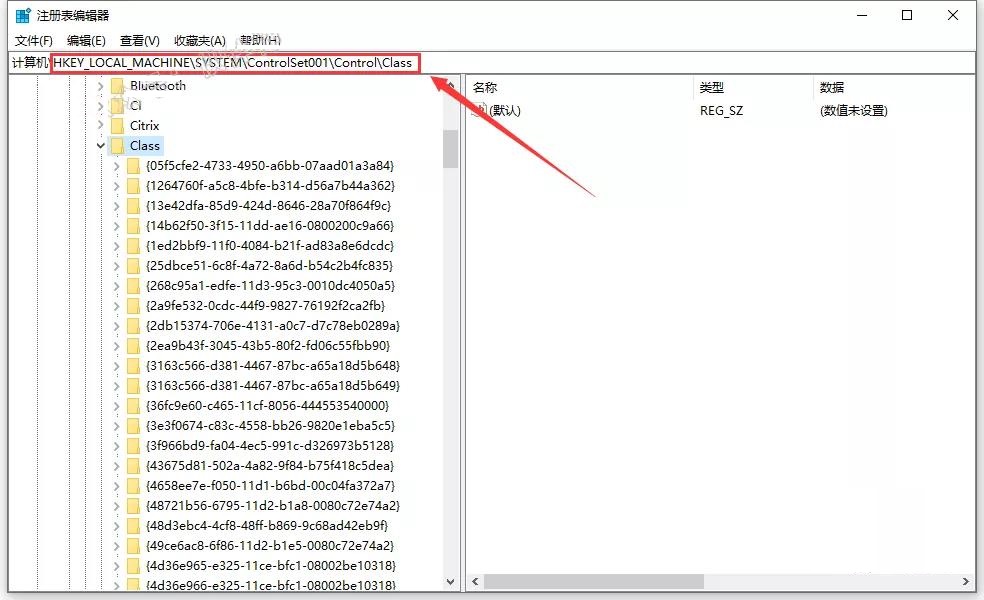Click folder icon of {4d36e965-e325-11ce-bfc1-08002be10318}
Viewport: 984px width, 600px height.
pyautogui.click(x=133, y=566)
